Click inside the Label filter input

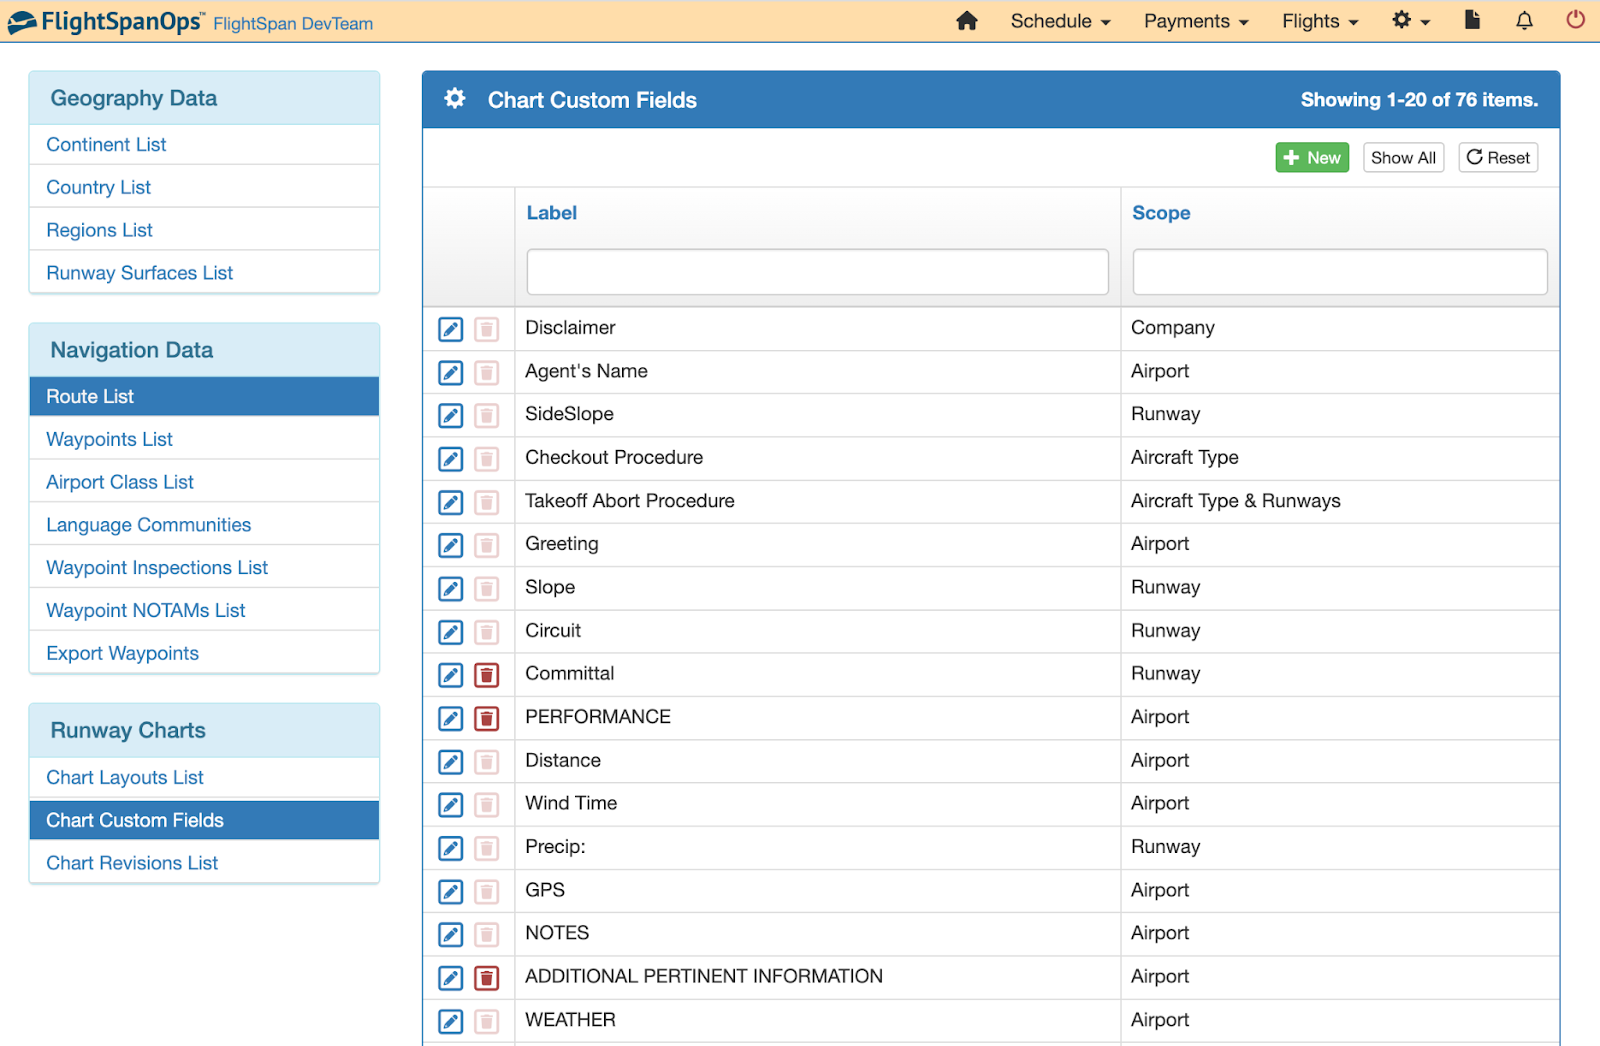point(816,271)
